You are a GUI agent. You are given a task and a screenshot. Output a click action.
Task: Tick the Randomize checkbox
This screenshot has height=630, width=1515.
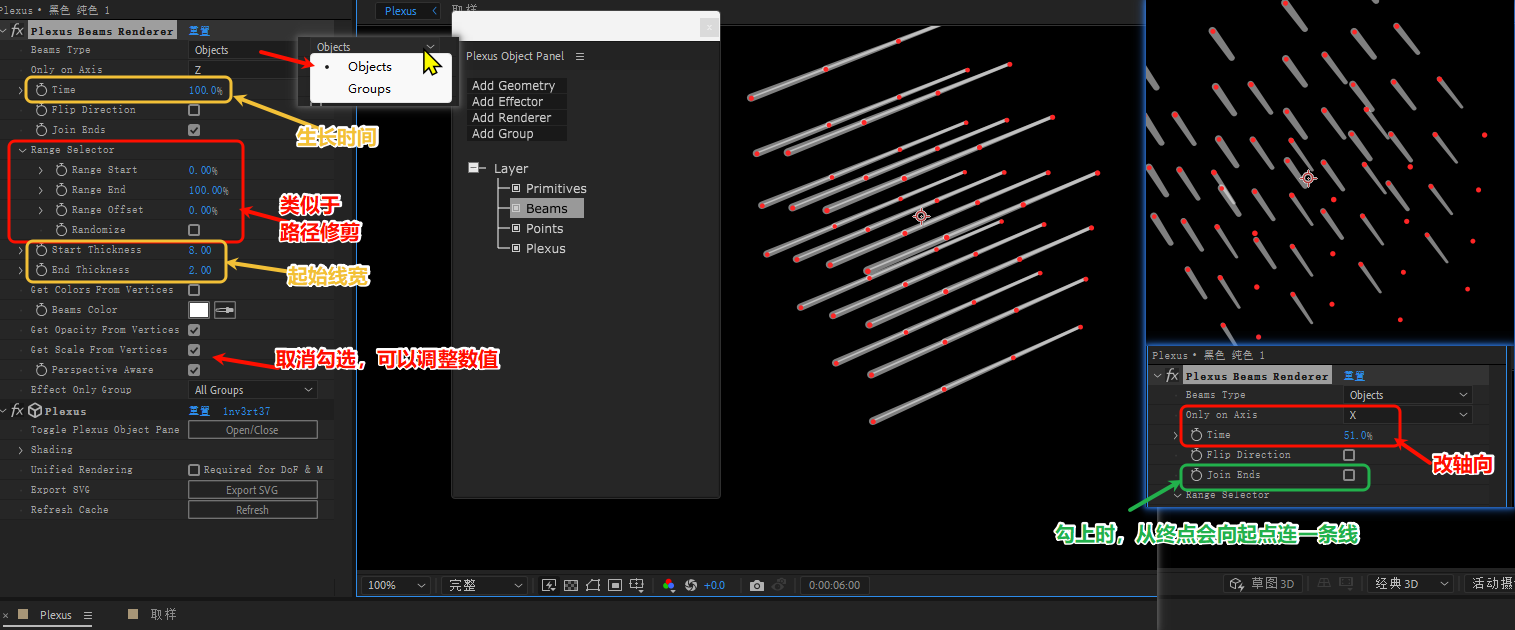tap(194, 230)
